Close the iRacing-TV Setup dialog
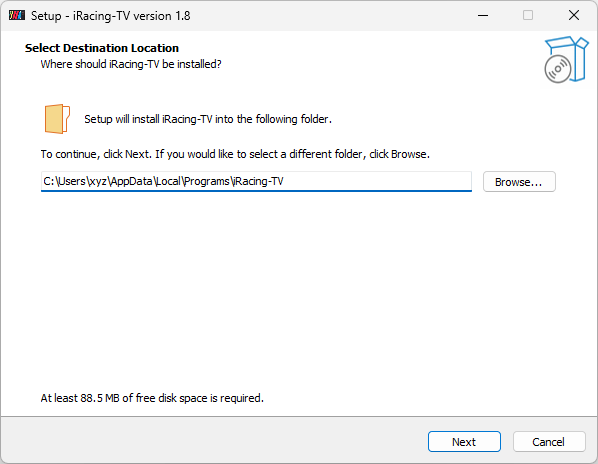Image resolution: width=598 pixels, height=464 pixels. [x=574, y=16]
